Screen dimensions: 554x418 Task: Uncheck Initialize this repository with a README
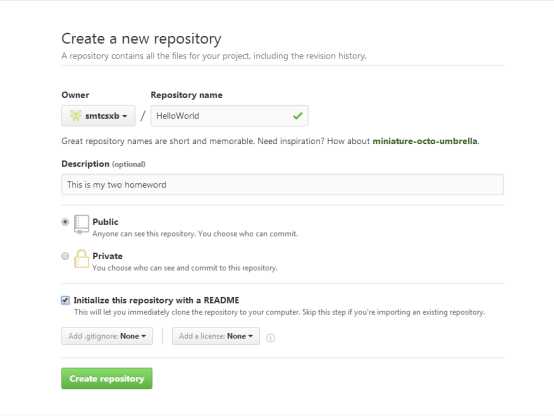65,300
